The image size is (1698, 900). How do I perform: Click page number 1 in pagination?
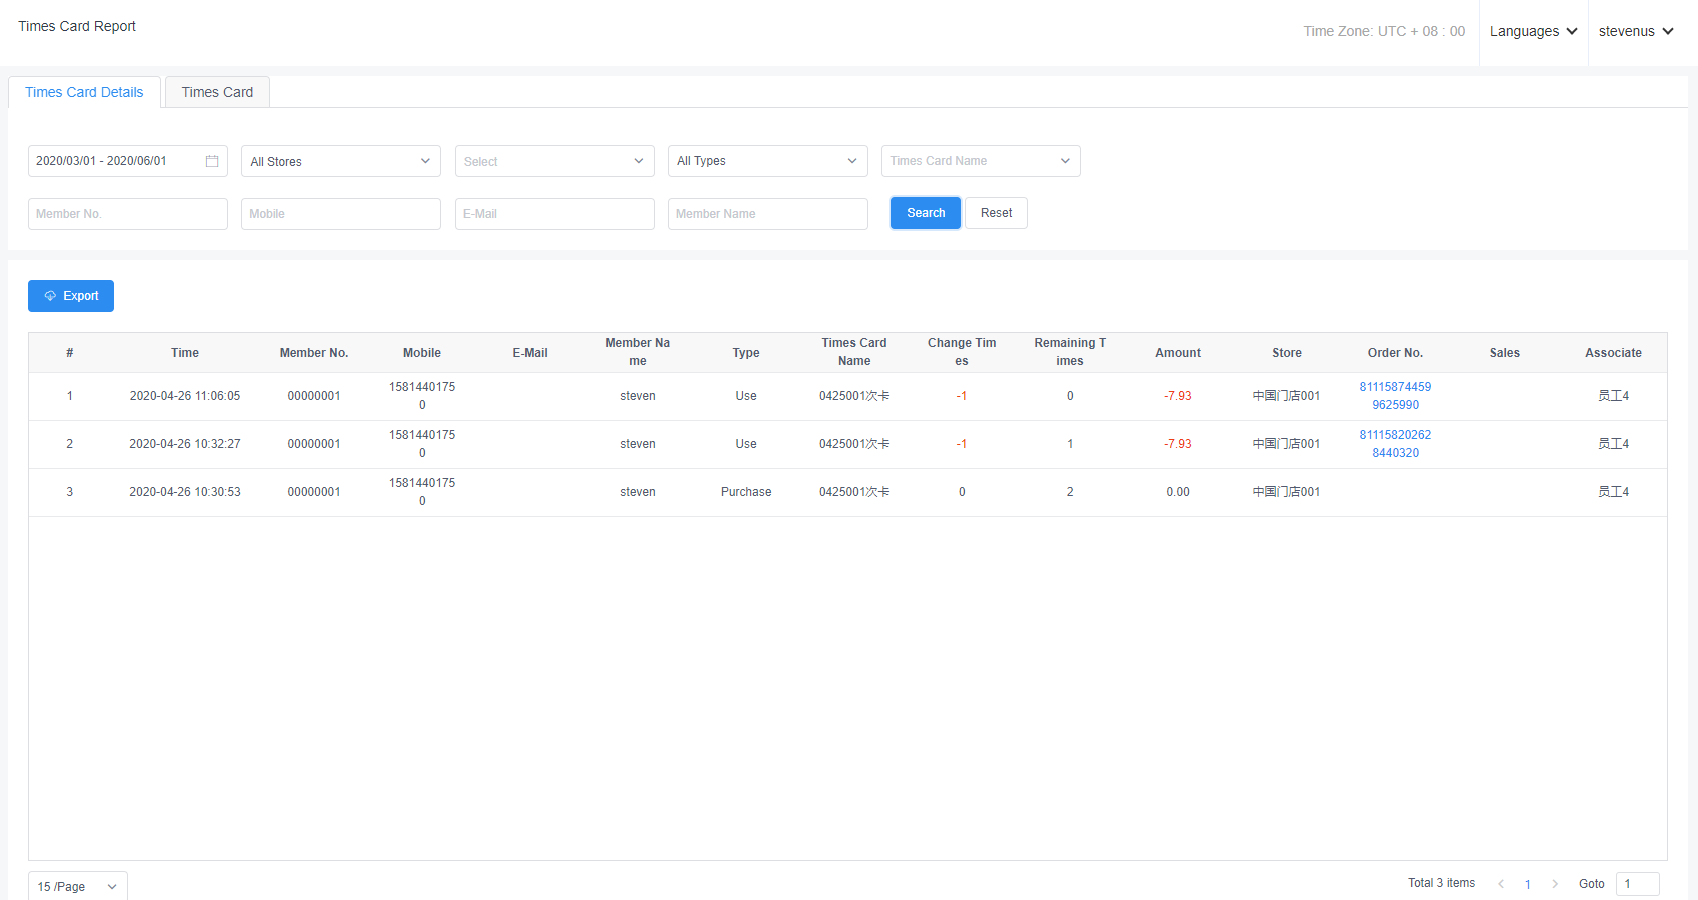pyautogui.click(x=1528, y=884)
